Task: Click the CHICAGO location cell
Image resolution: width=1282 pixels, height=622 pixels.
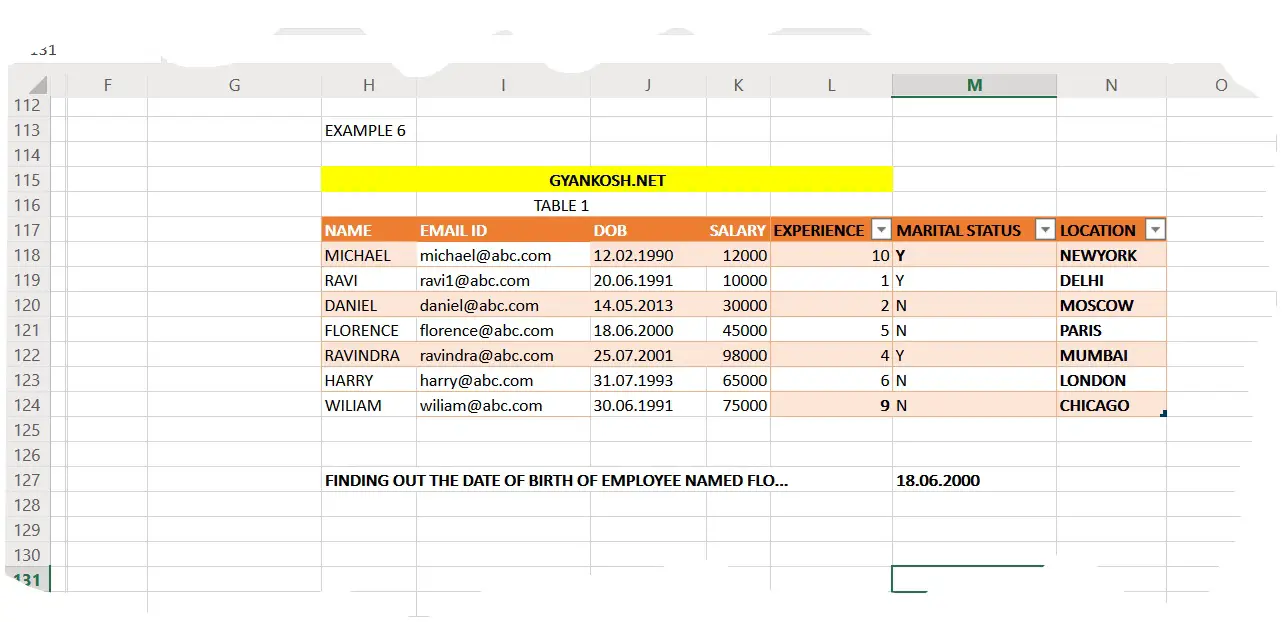Action: coord(1111,405)
